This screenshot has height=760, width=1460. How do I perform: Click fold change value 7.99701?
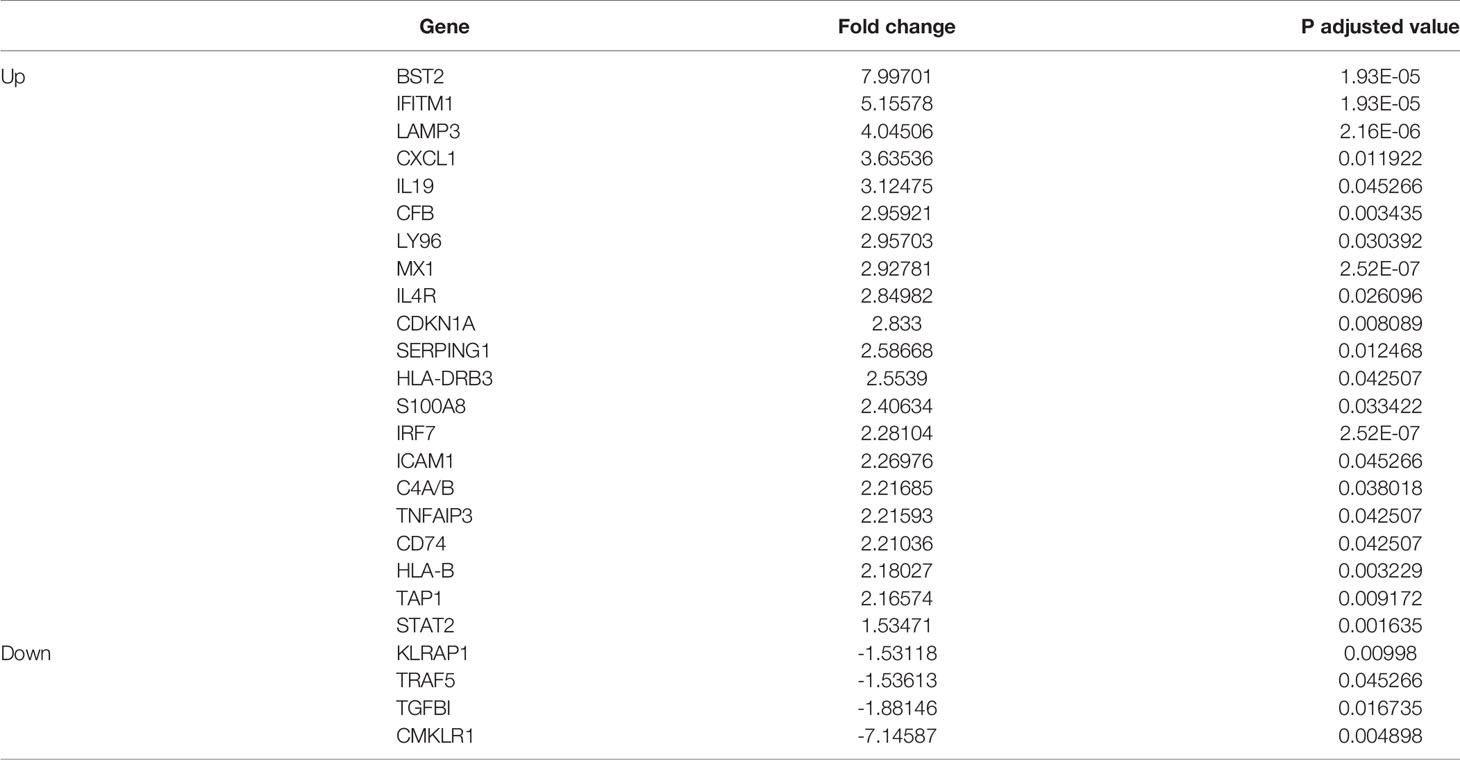(x=897, y=76)
